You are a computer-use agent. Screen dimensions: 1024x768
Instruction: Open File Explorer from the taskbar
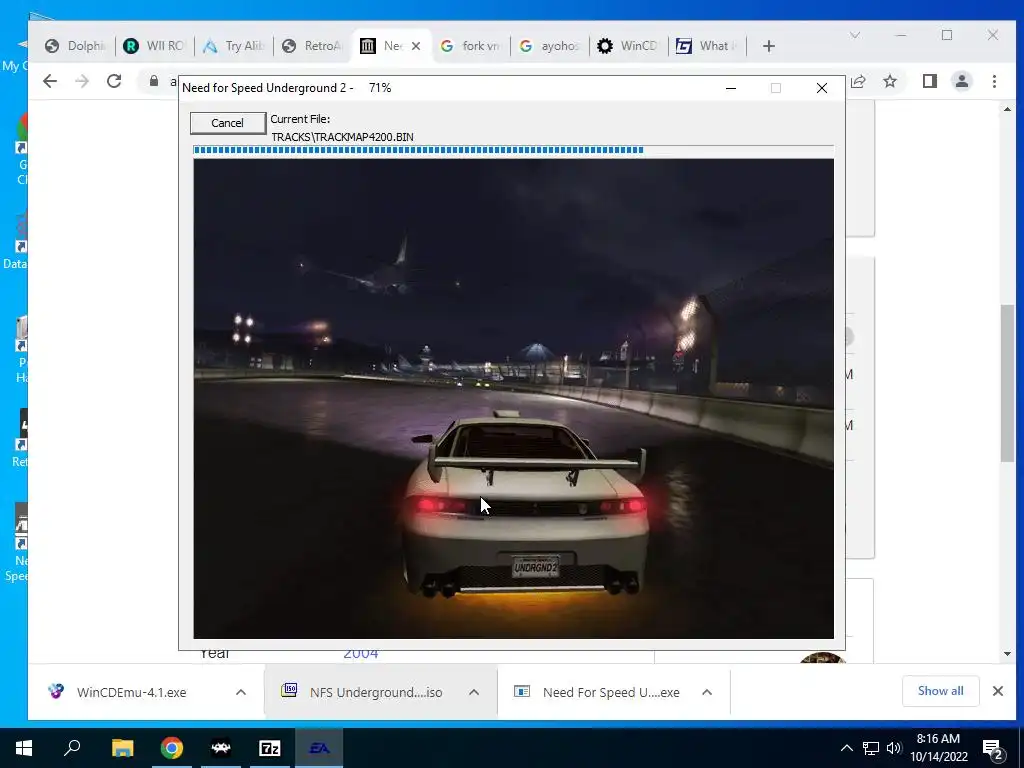122,748
